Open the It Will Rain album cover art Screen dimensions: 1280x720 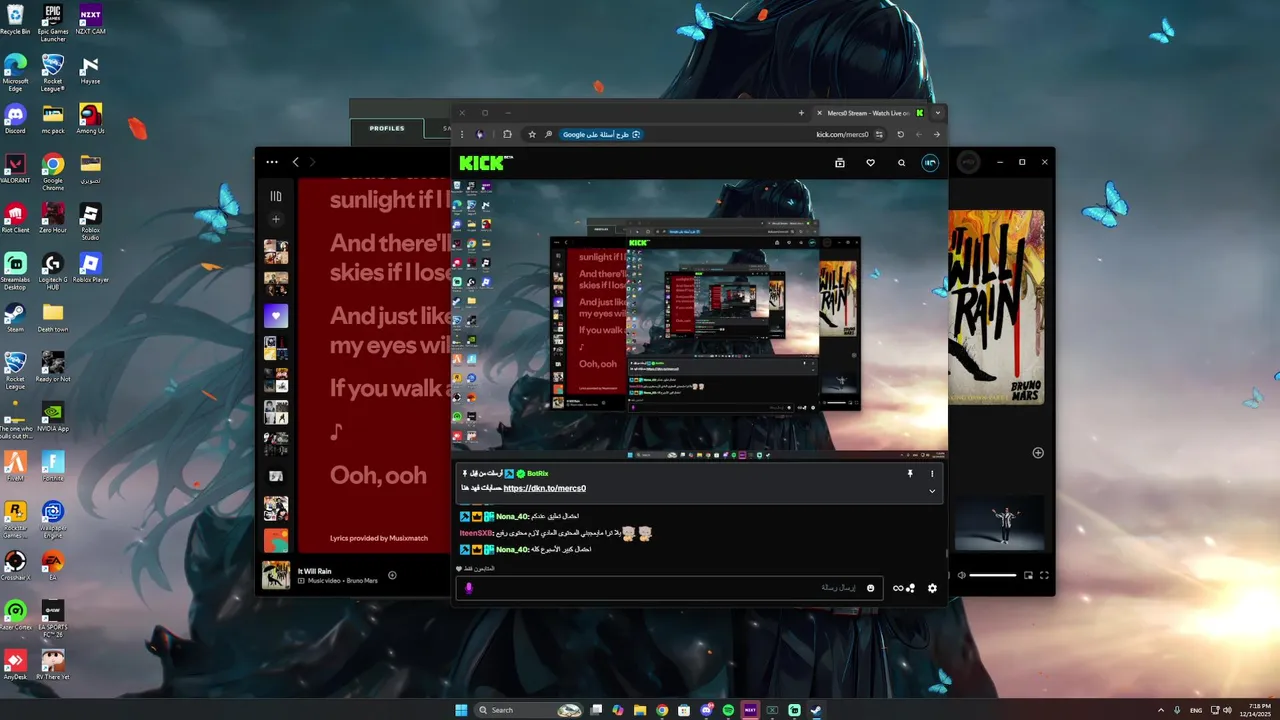pyautogui.click(x=996, y=309)
